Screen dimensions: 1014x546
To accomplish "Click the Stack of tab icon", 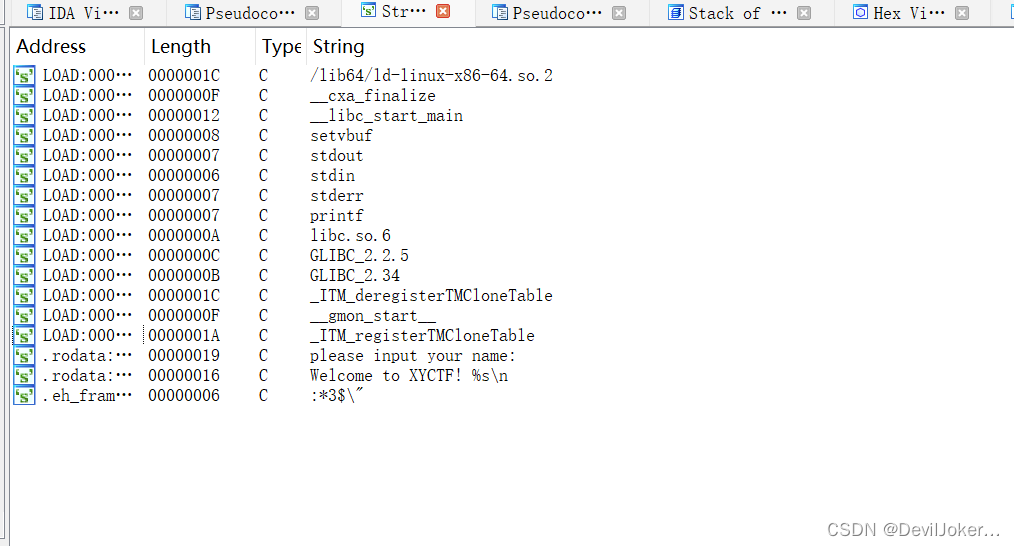I will [676, 12].
